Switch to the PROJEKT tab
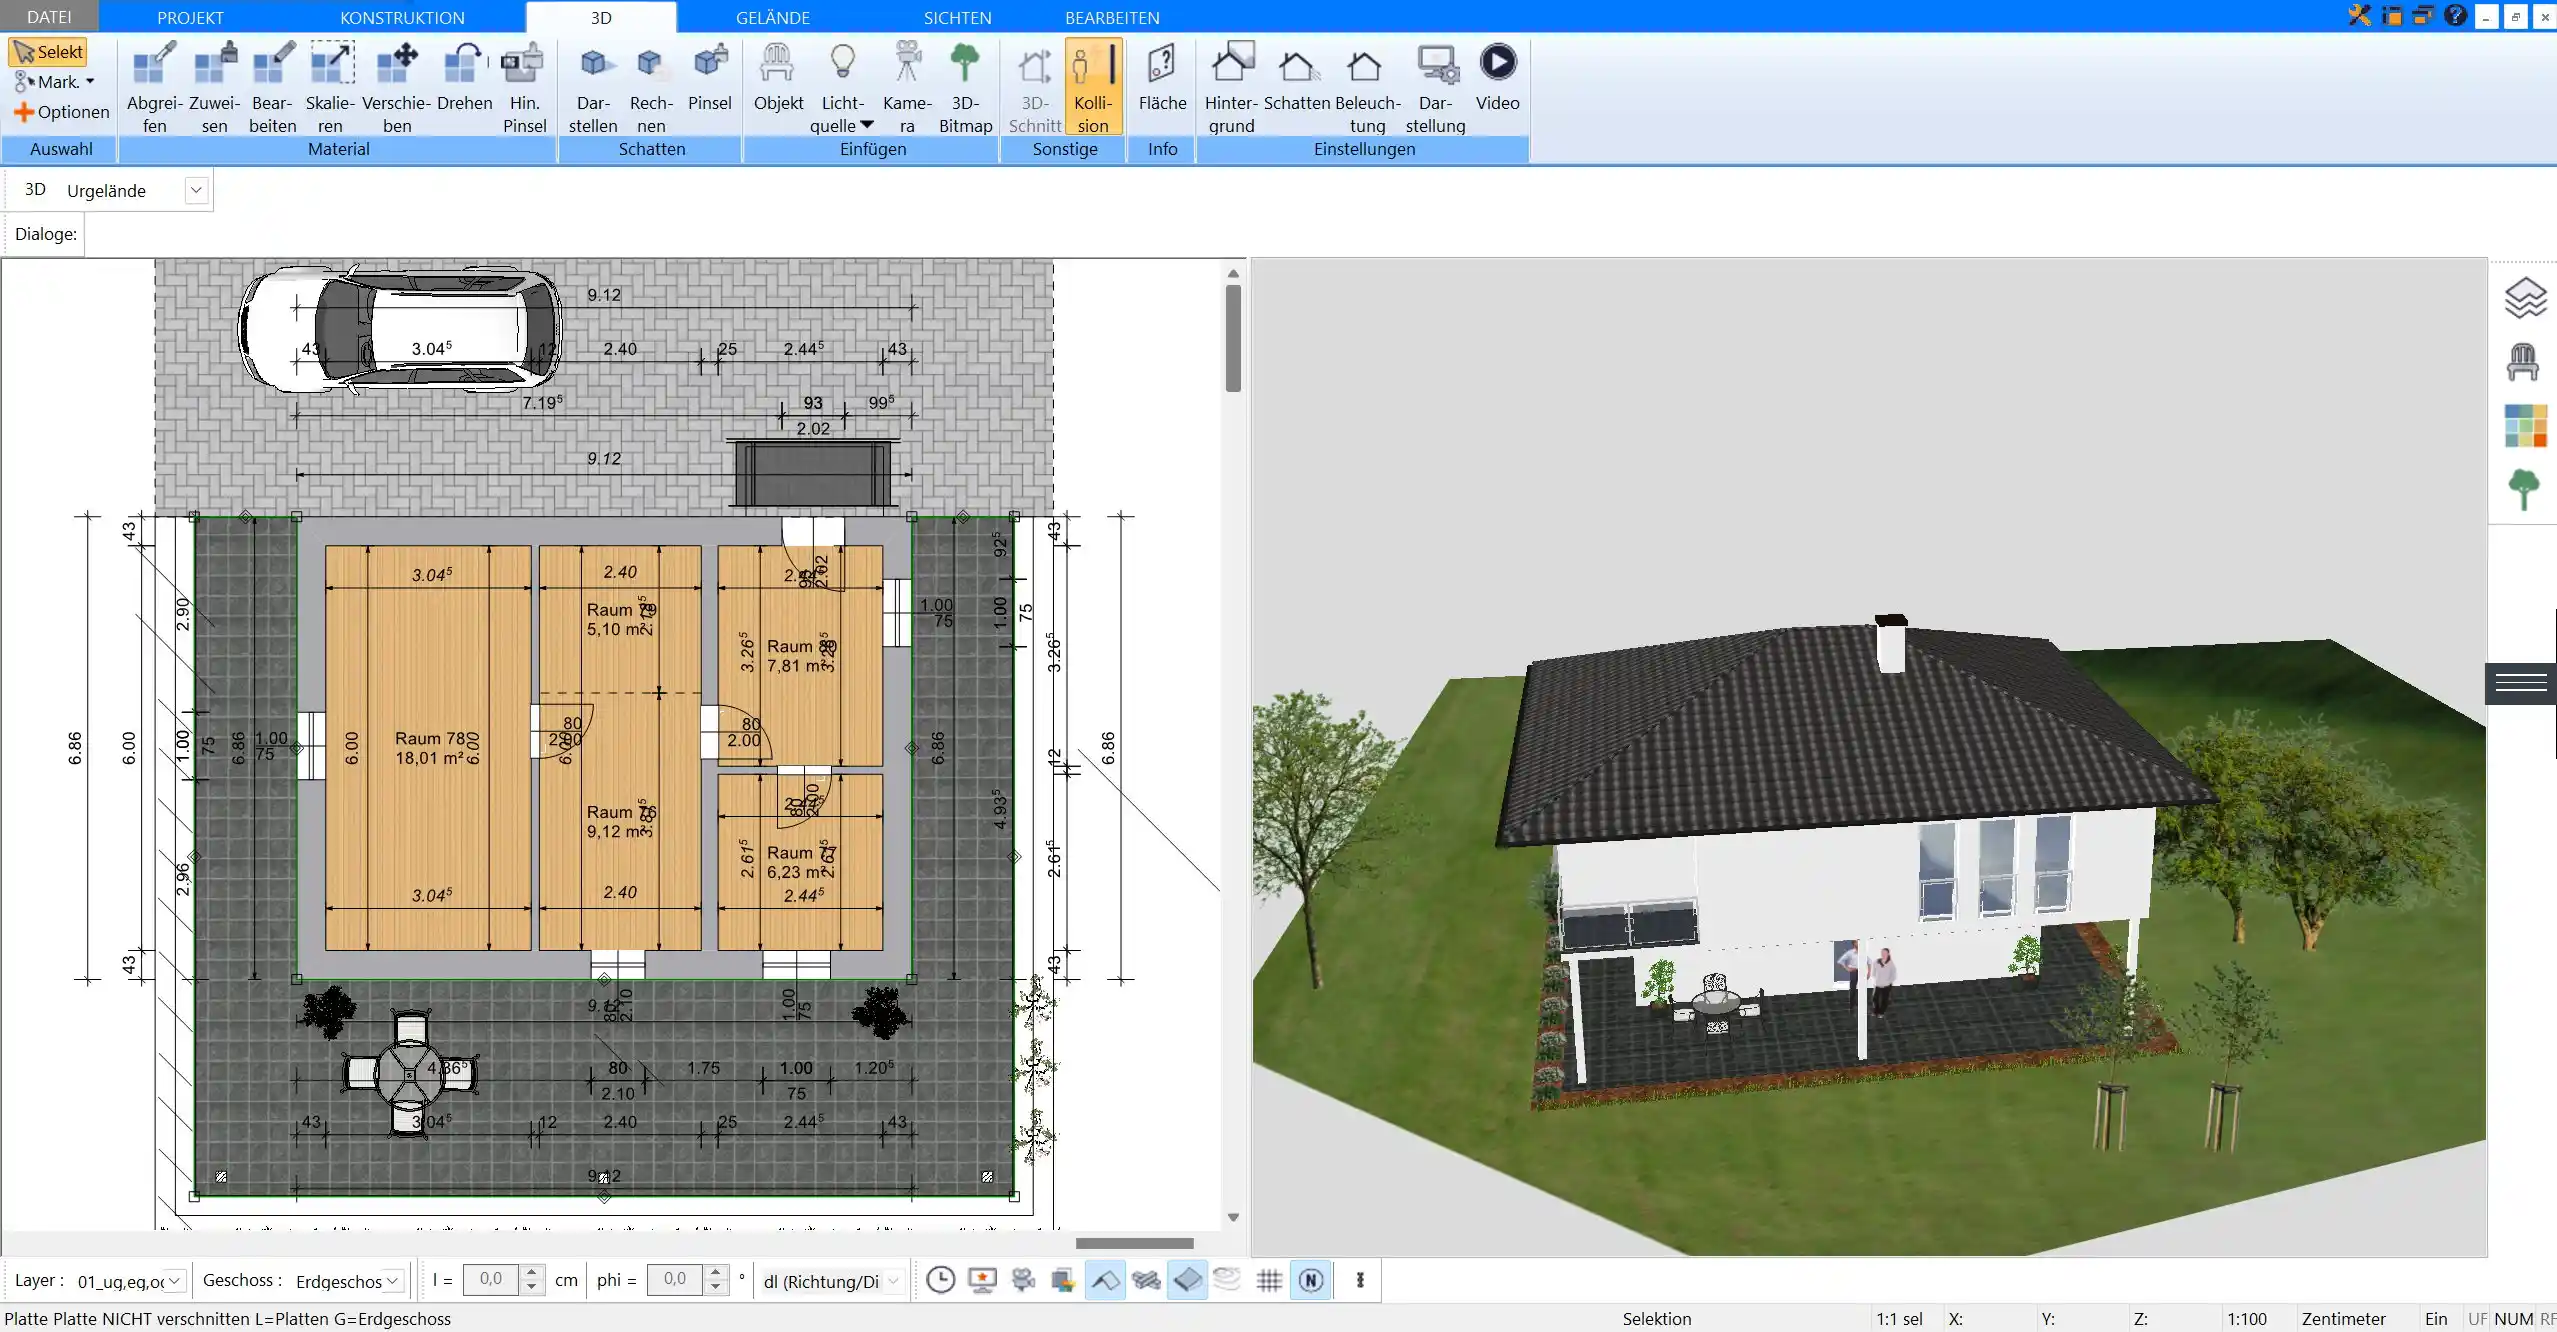Viewport: 2557px width, 1332px height. click(190, 17)
